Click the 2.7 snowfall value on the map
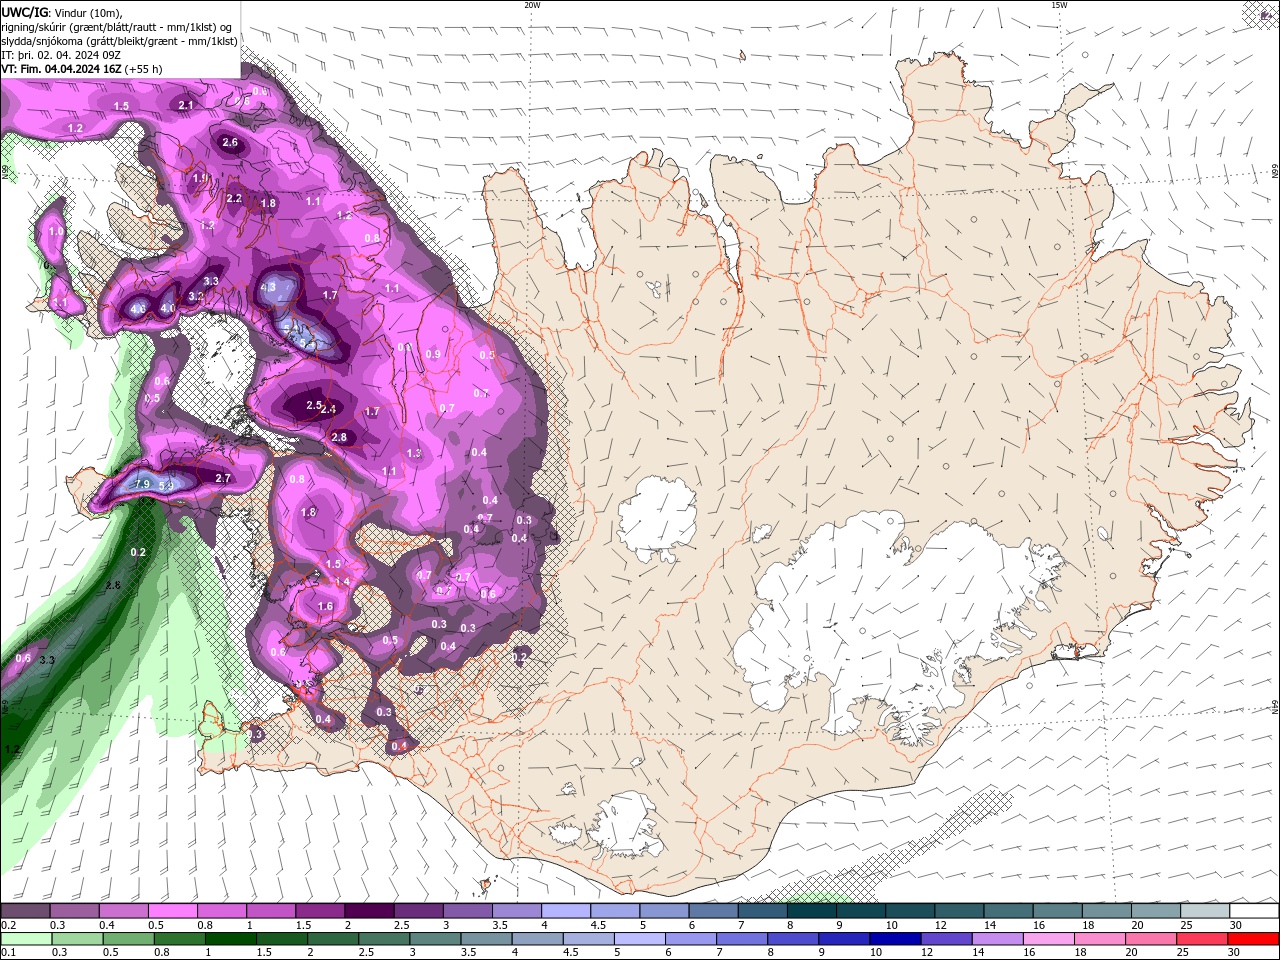Screen dimensions: 1280x960 [223, 479]
